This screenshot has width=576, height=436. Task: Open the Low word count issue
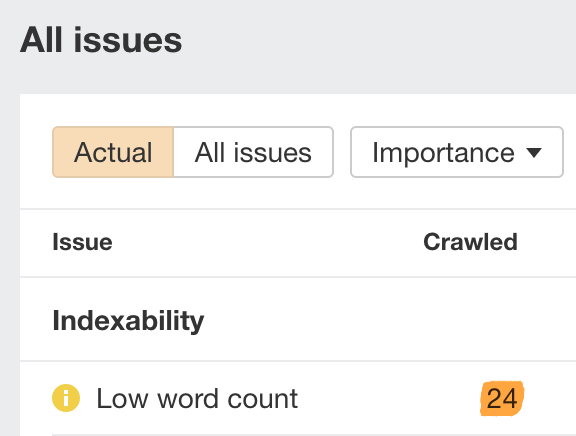tap(197, 399)
